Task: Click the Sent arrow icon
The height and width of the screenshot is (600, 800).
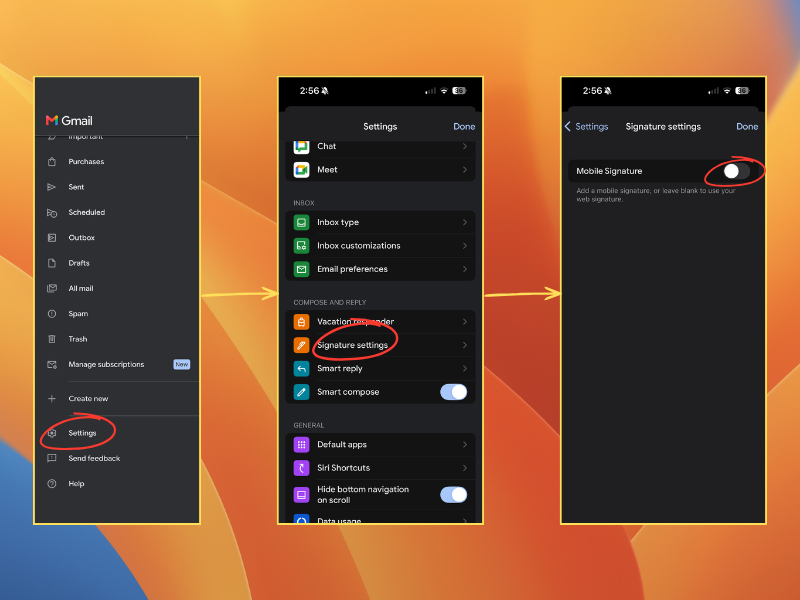Action: 52,187
